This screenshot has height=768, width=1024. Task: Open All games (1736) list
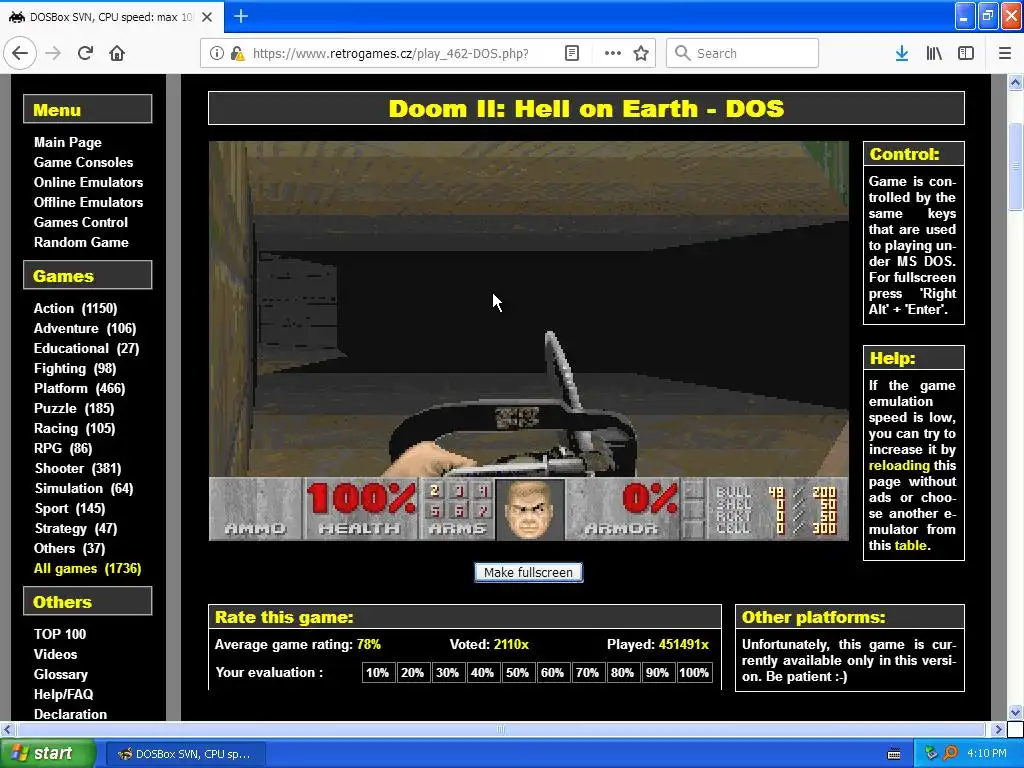tap(88, 569)
